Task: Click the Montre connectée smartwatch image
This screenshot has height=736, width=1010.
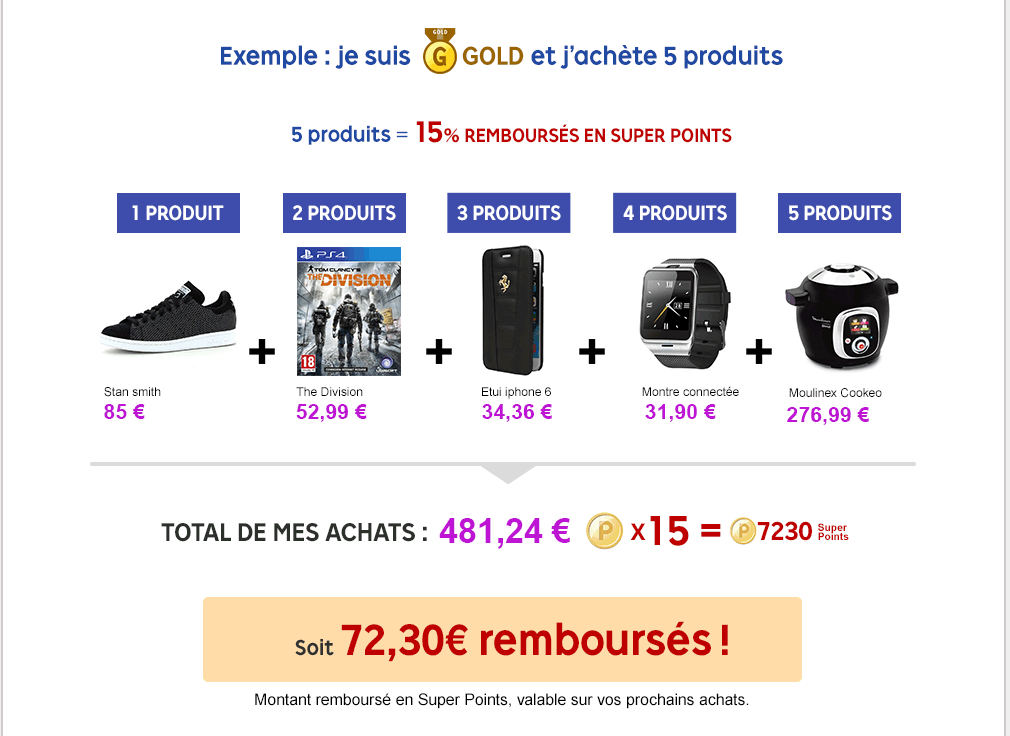Action: [685, 314]
